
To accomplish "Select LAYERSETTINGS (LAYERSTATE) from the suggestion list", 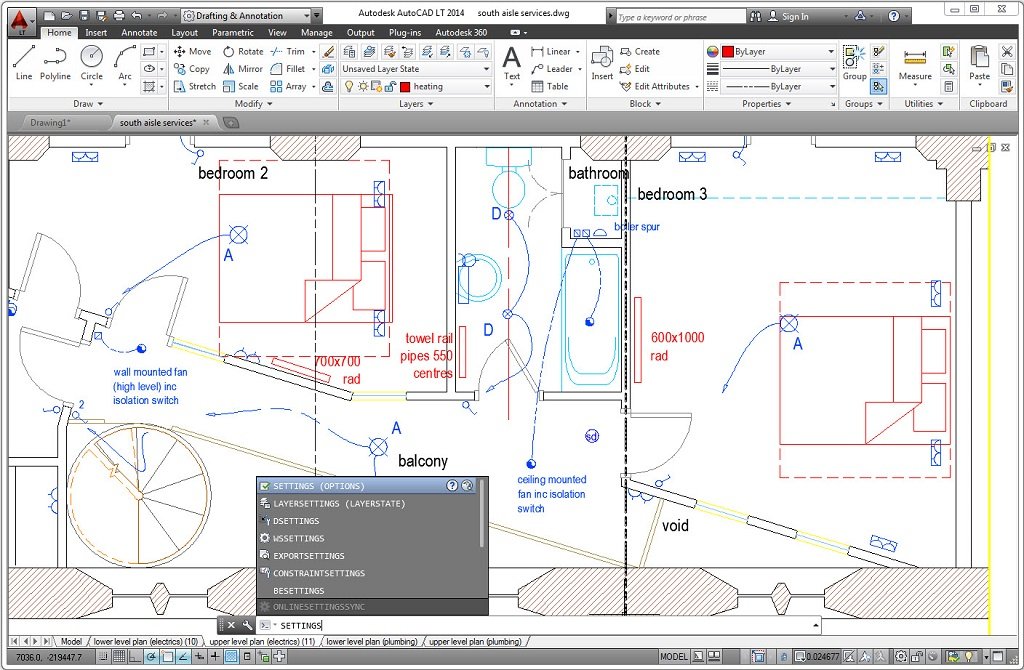I will [x=339, y=504].
